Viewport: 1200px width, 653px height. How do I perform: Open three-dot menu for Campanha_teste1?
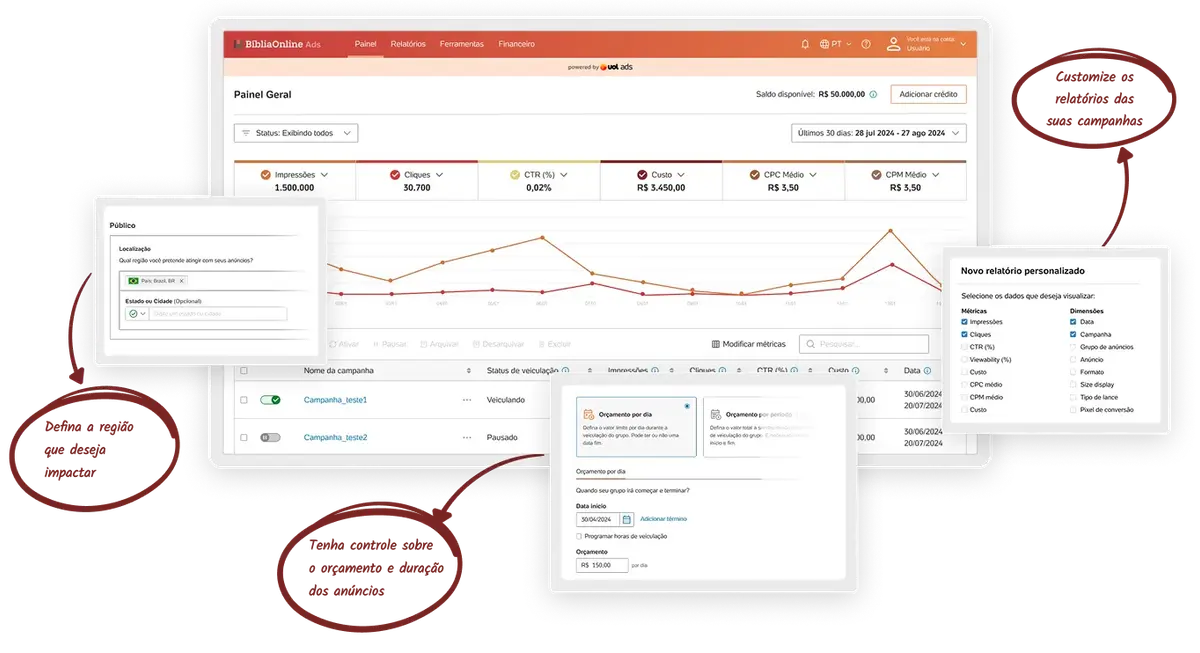tap(467, 400)
